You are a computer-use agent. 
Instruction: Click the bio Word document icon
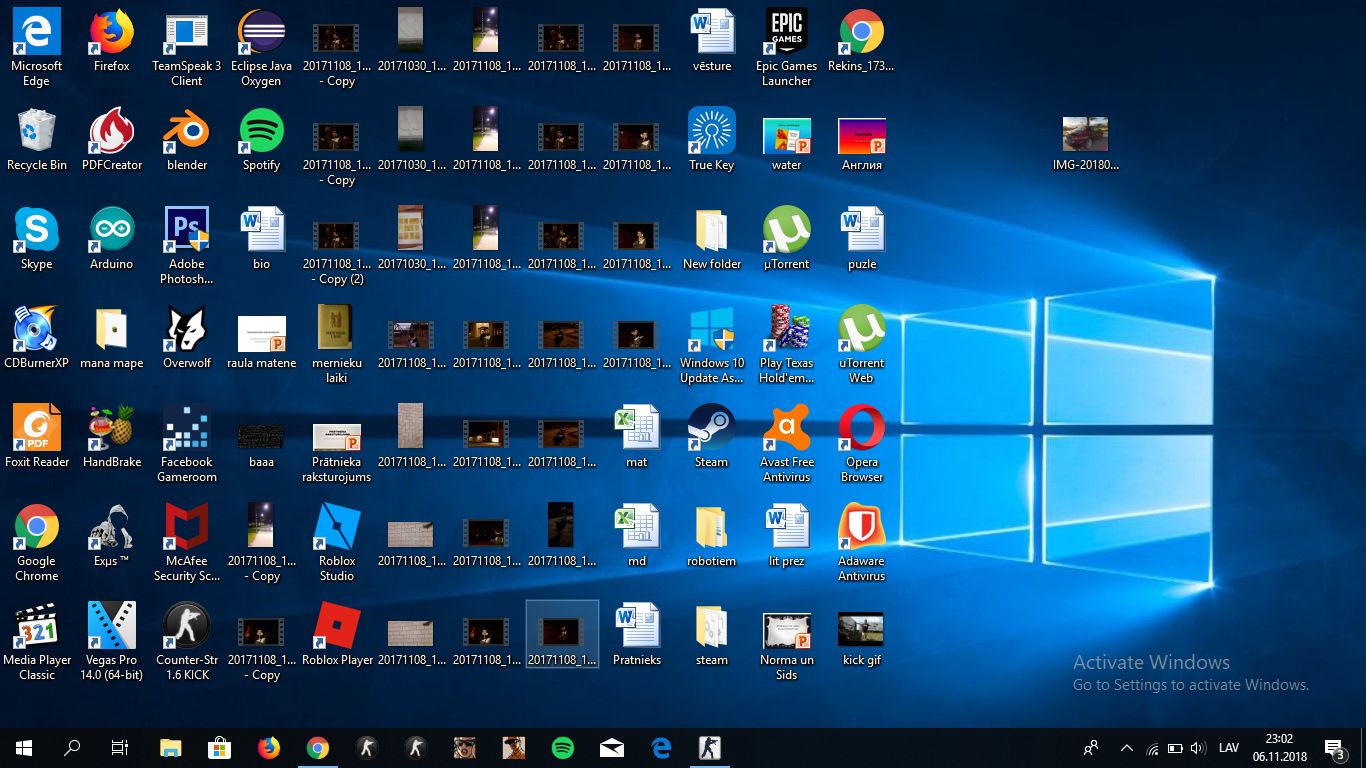(x=262, y=238)
